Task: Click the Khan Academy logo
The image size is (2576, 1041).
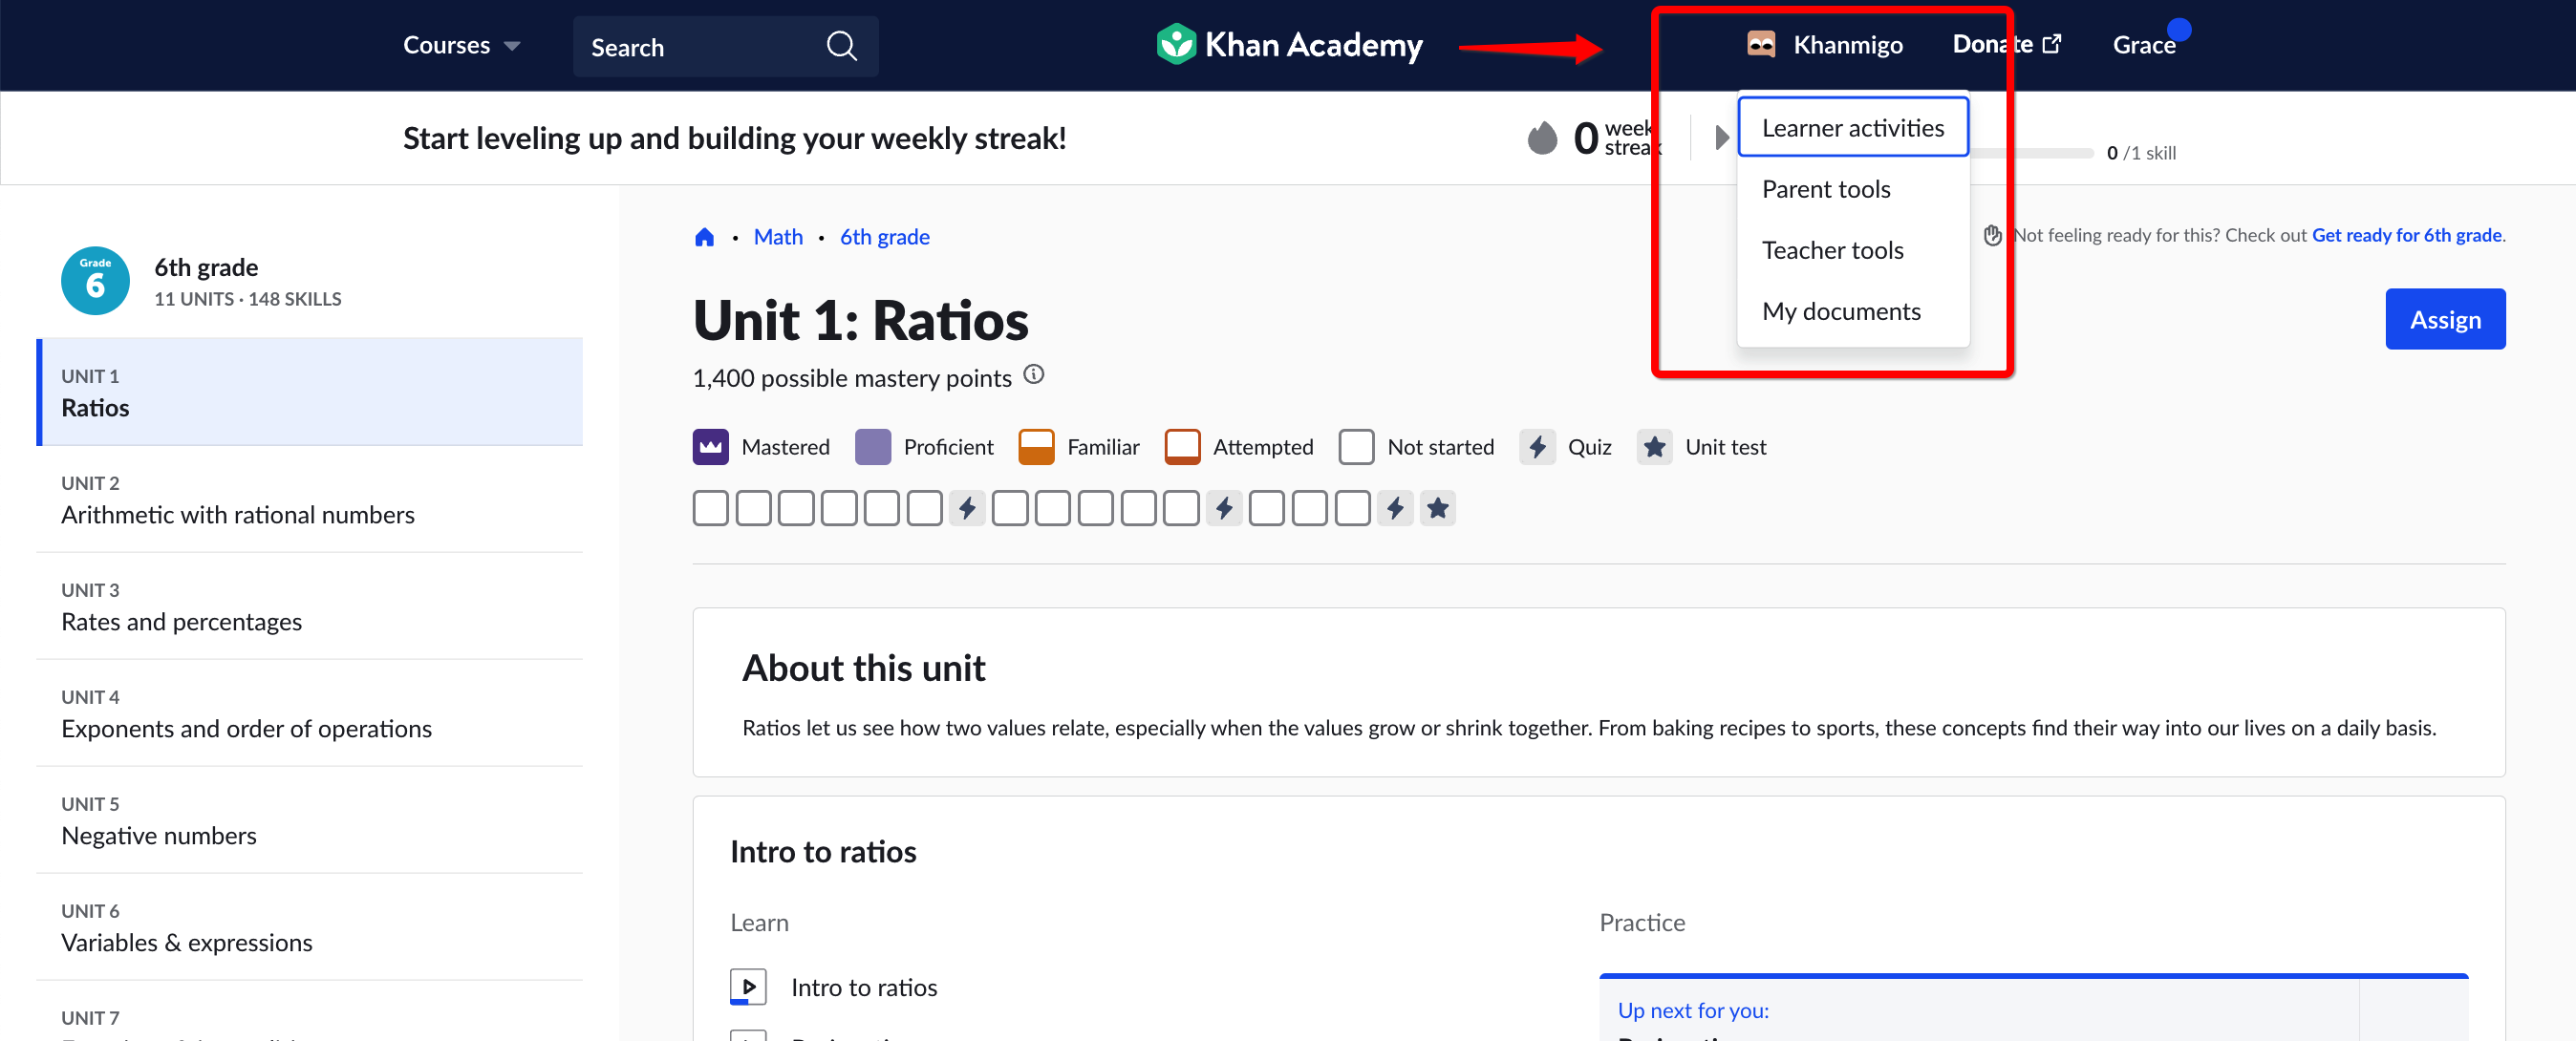Action: [1288, 44]
